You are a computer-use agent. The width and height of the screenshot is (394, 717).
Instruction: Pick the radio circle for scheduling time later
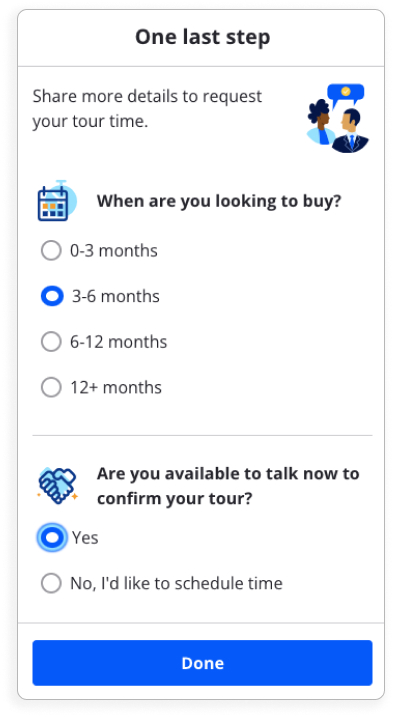pos(51,583)
